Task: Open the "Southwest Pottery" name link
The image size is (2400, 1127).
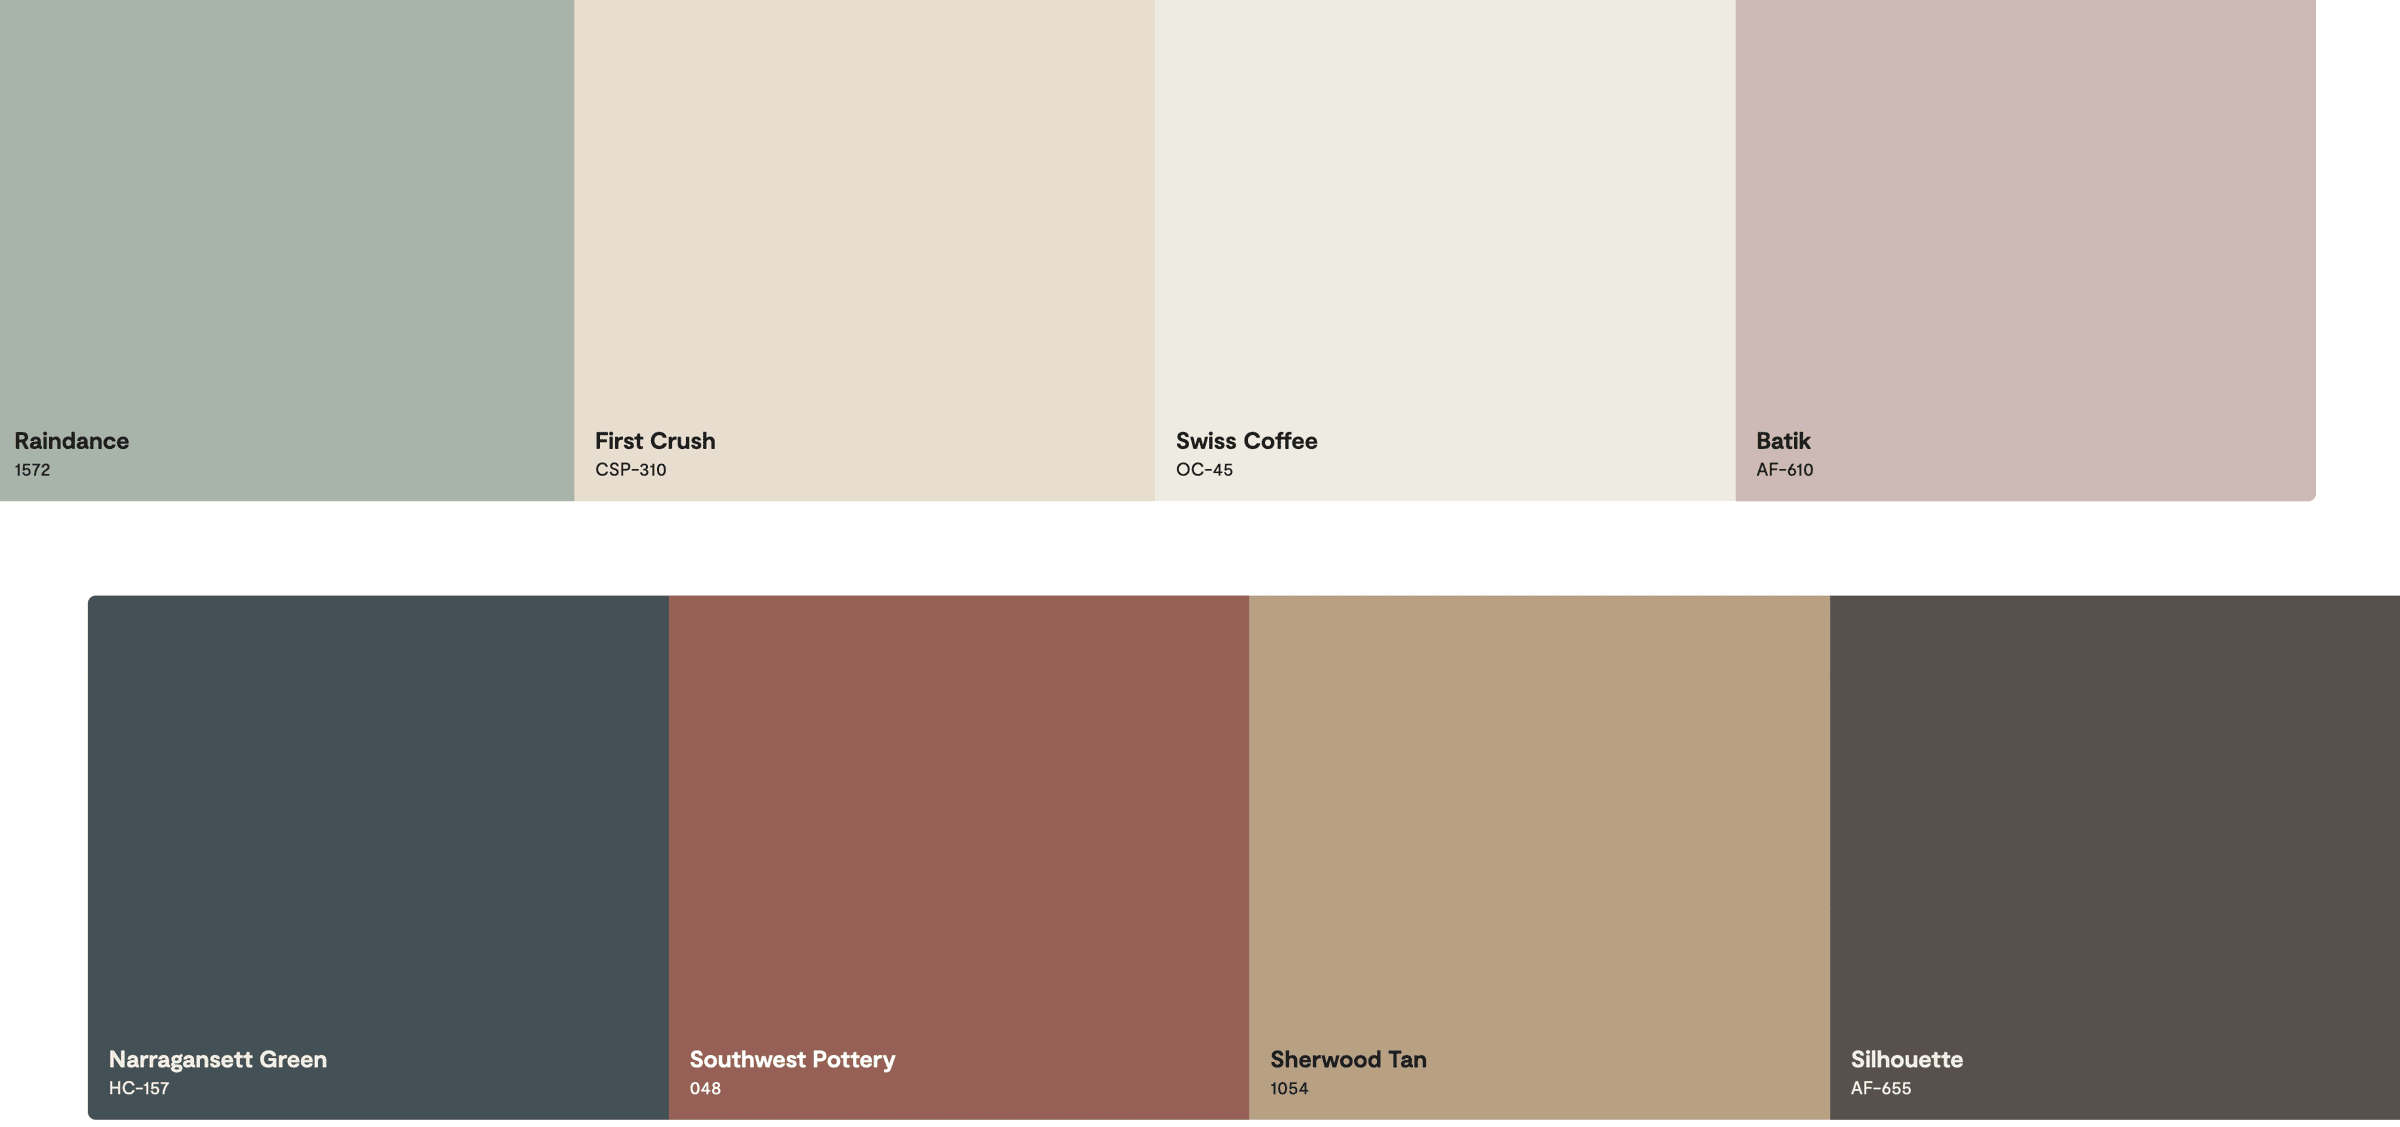Action: 792,1059
